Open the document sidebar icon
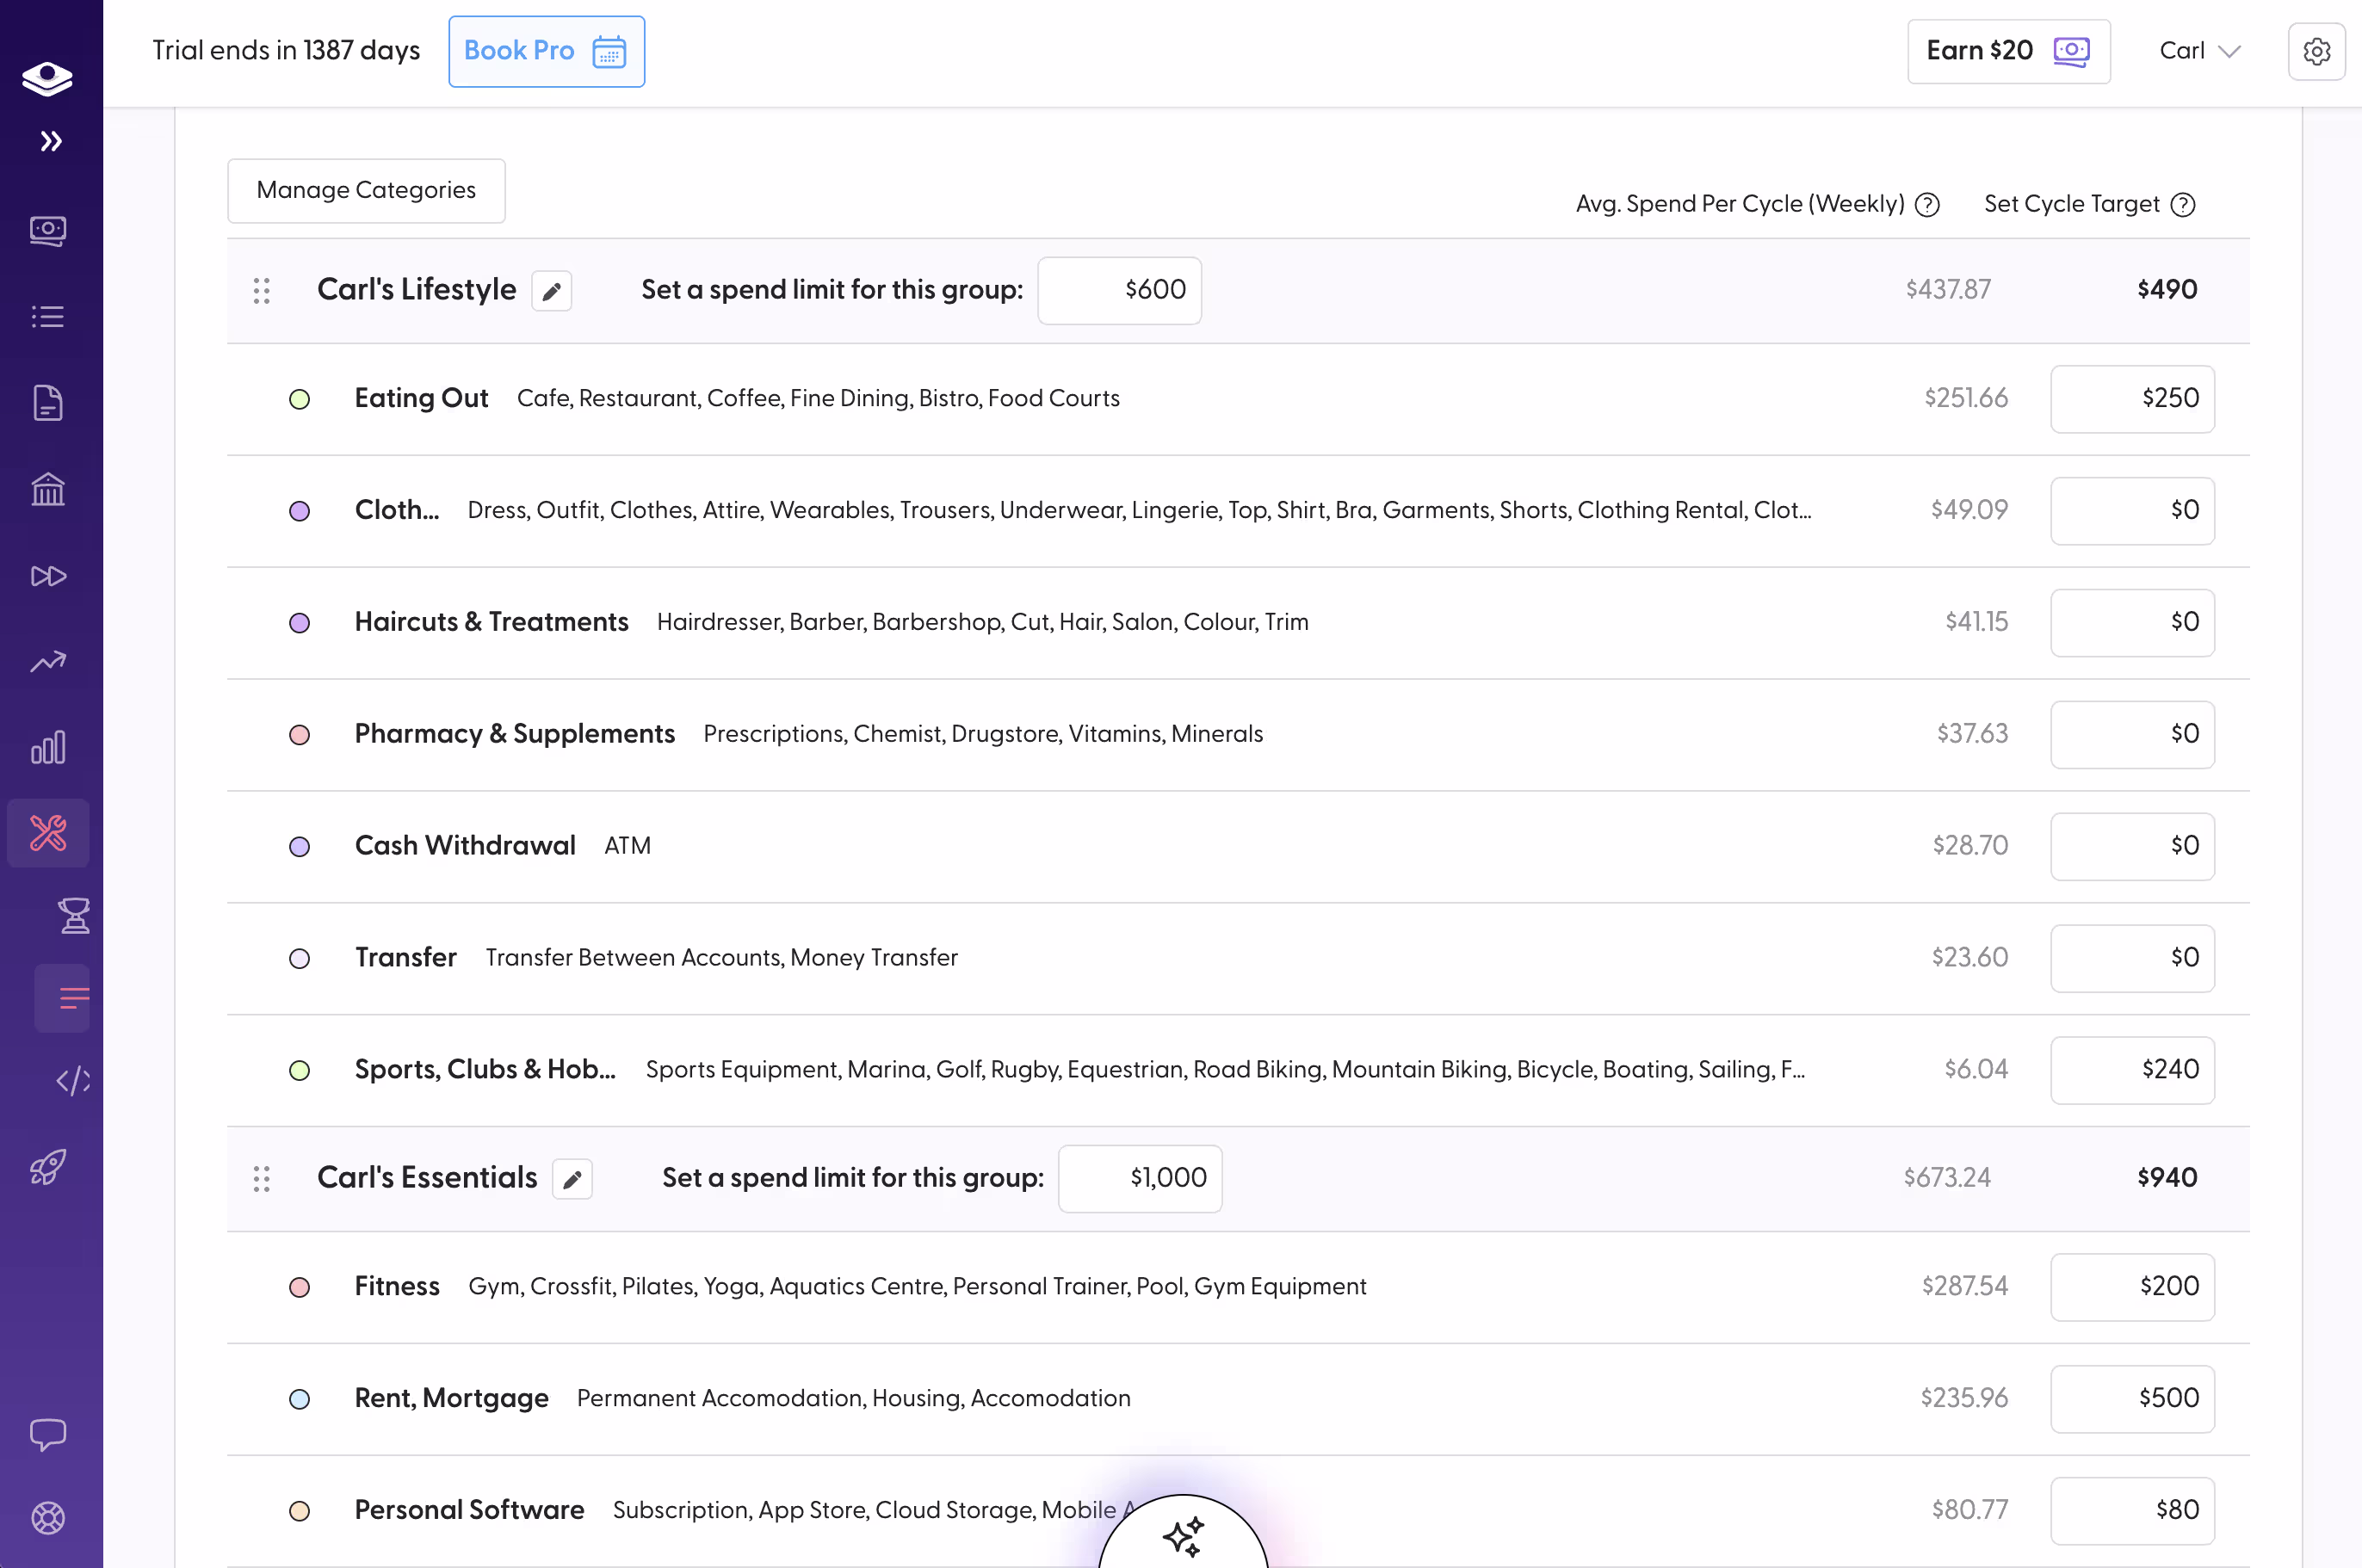 point(48,403)
